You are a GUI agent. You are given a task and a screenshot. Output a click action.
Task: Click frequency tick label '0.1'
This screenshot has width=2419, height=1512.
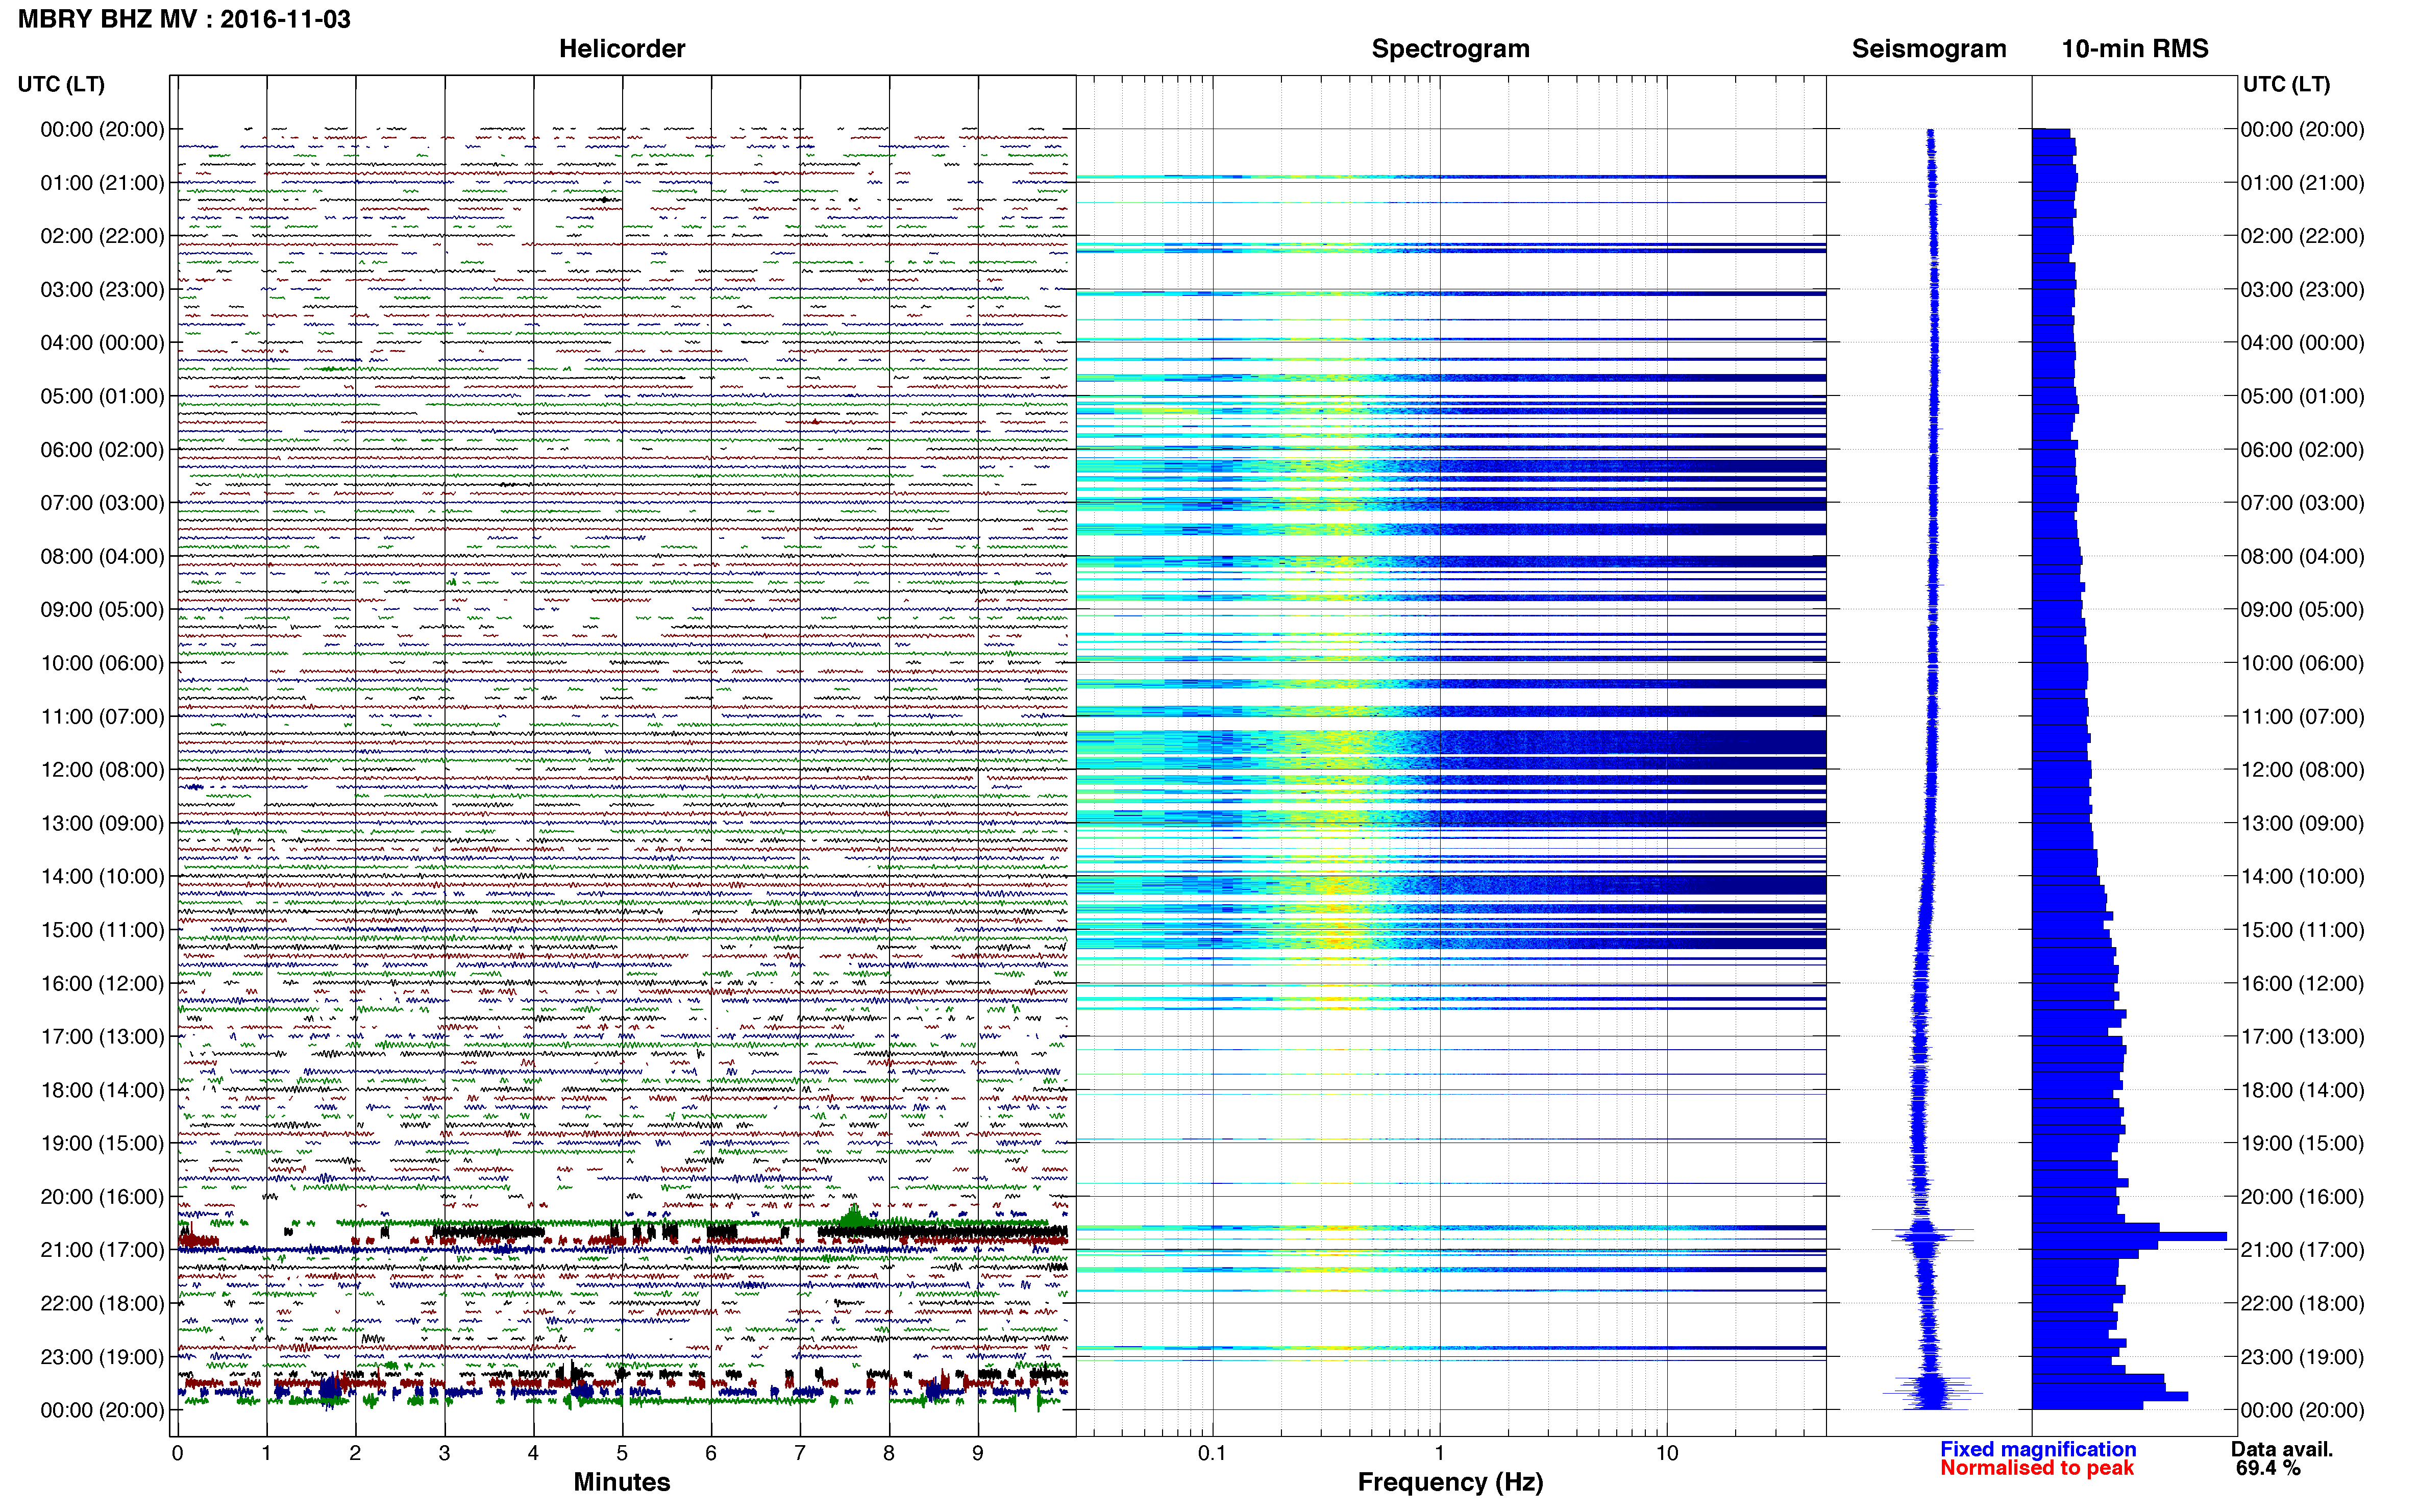[x=1212, y=1453]
